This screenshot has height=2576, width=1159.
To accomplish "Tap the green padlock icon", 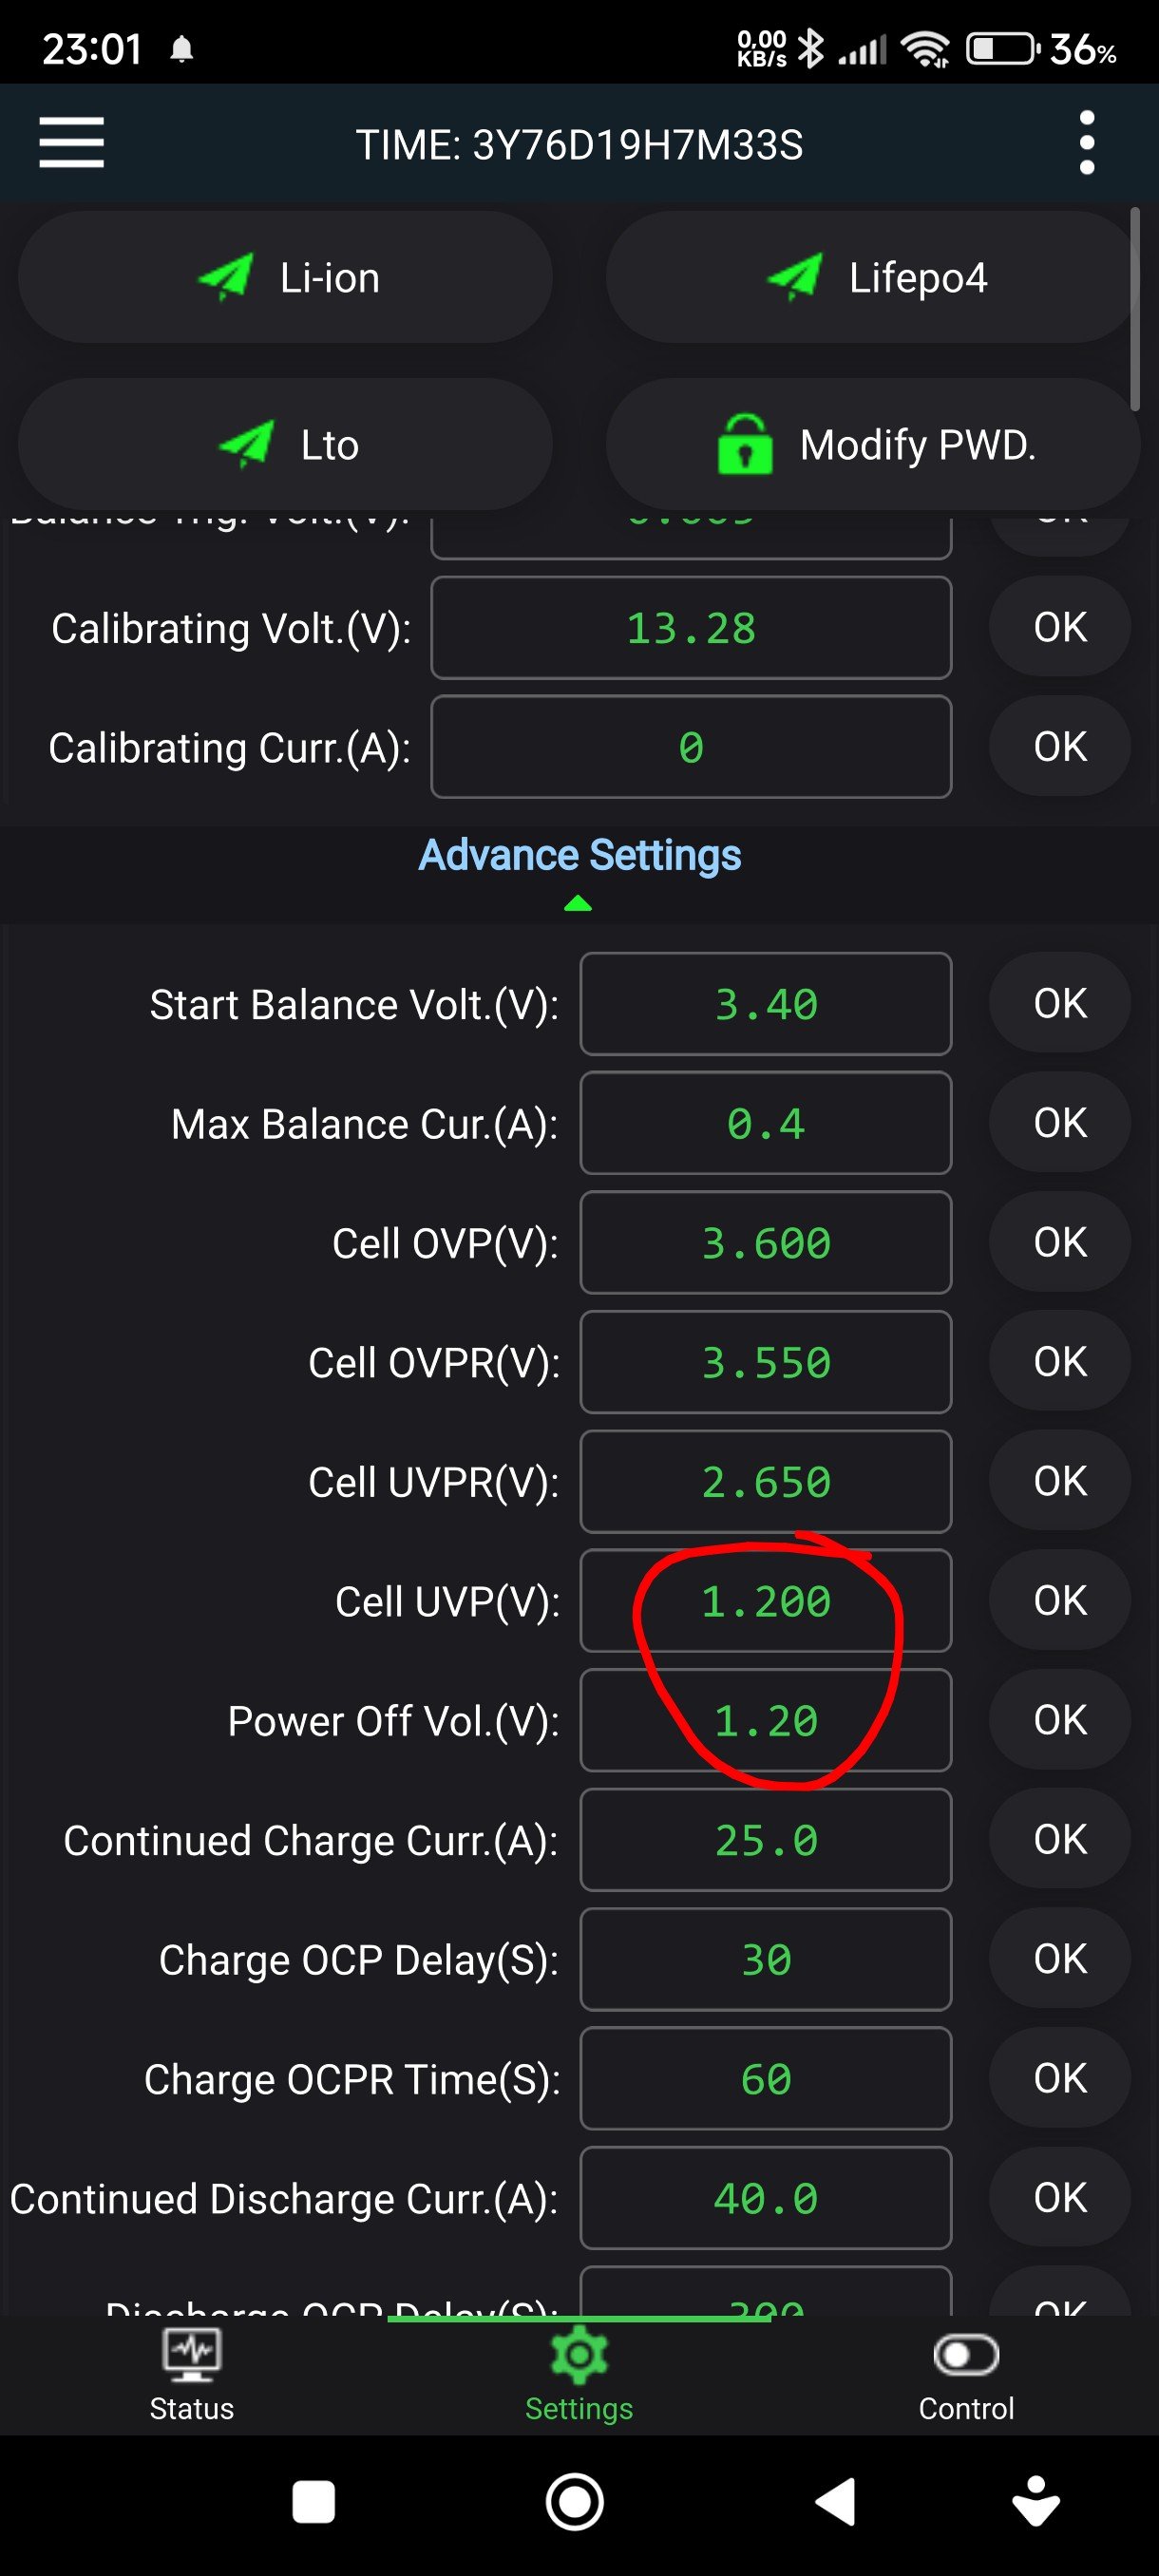I will pos(745,444).
